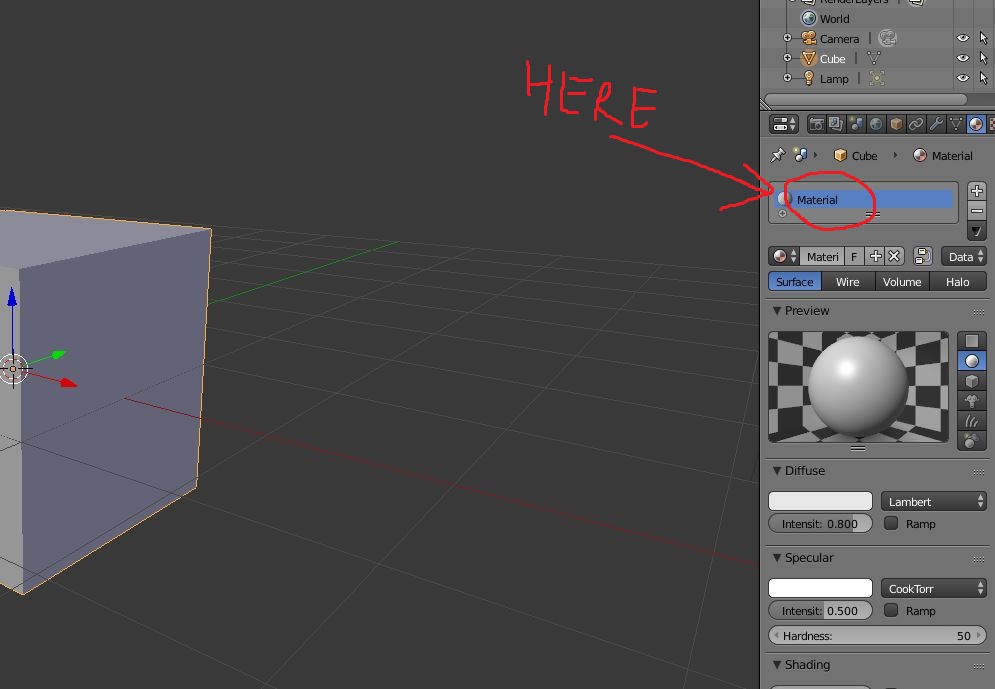Viewport: 995px width, 689px height.
Task: Click the pin icon in properties breadcrumb
Action: coord(777,155)
